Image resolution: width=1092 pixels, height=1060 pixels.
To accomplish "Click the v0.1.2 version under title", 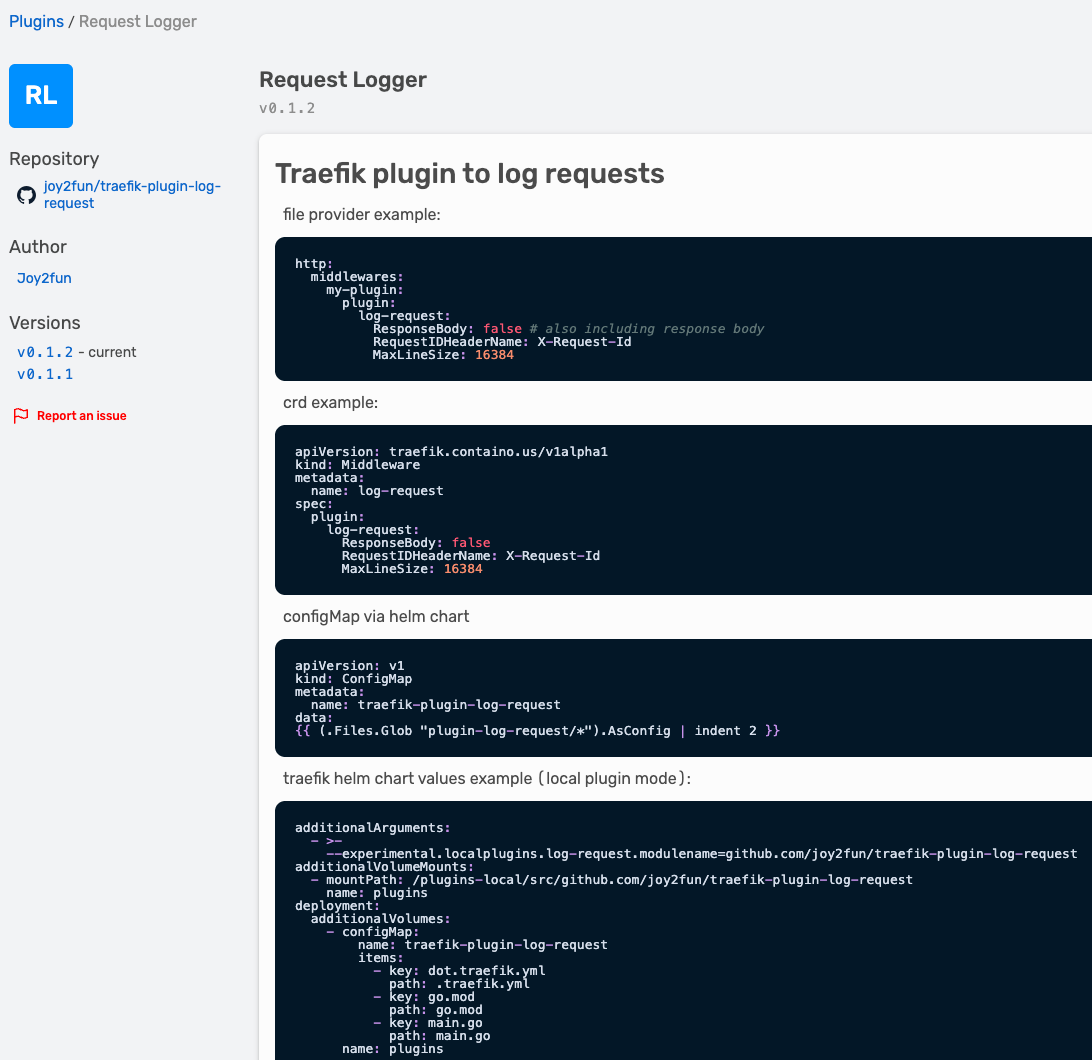I will click(287, 108).
